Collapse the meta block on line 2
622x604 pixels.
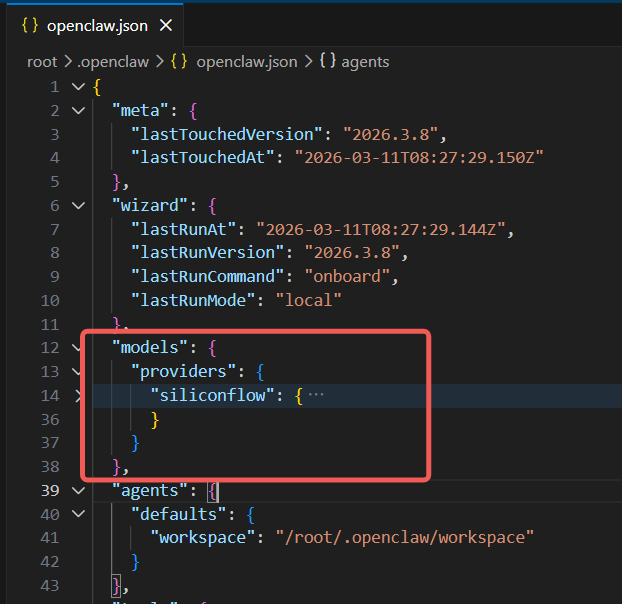pyautogui.click(x=79, y=110)
